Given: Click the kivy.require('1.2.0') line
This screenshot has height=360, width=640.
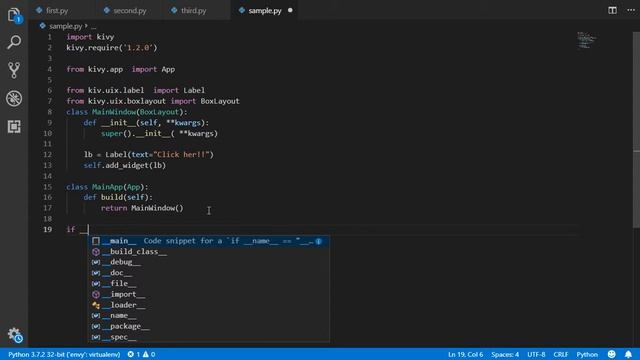Looking at the screenshot, I should tap(111, 48).
